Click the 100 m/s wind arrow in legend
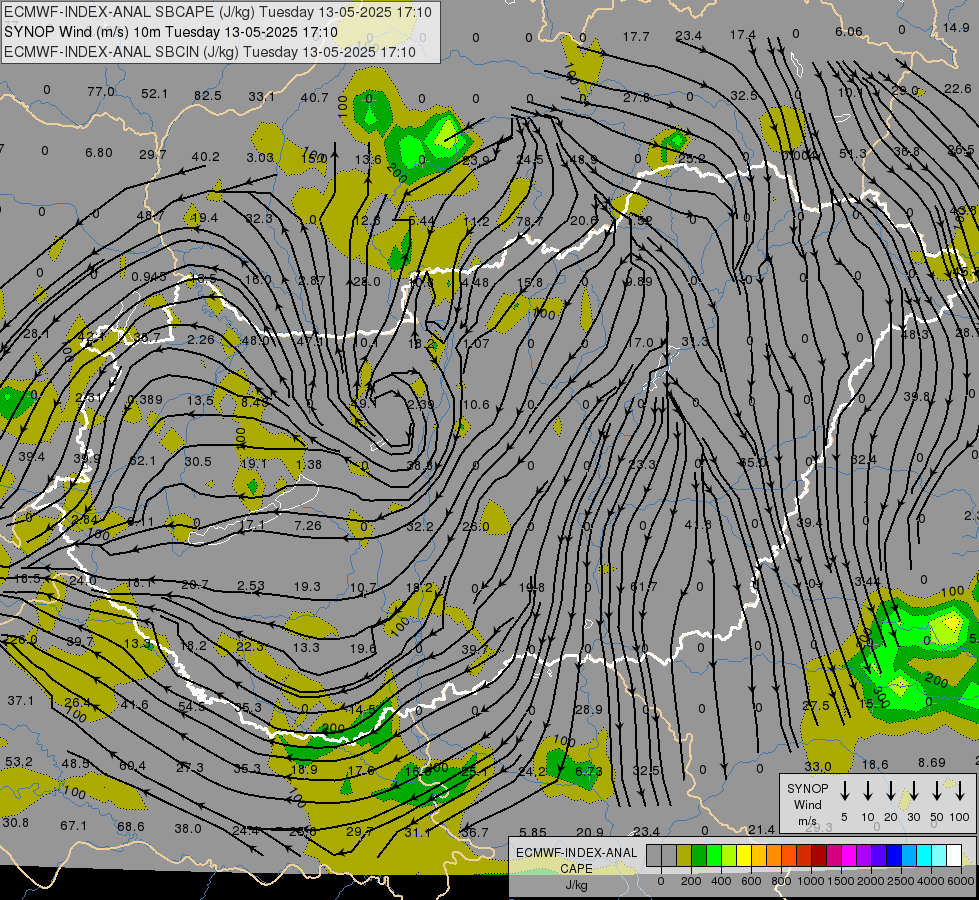Screen dimensions: 979x900 click(960, 791)
